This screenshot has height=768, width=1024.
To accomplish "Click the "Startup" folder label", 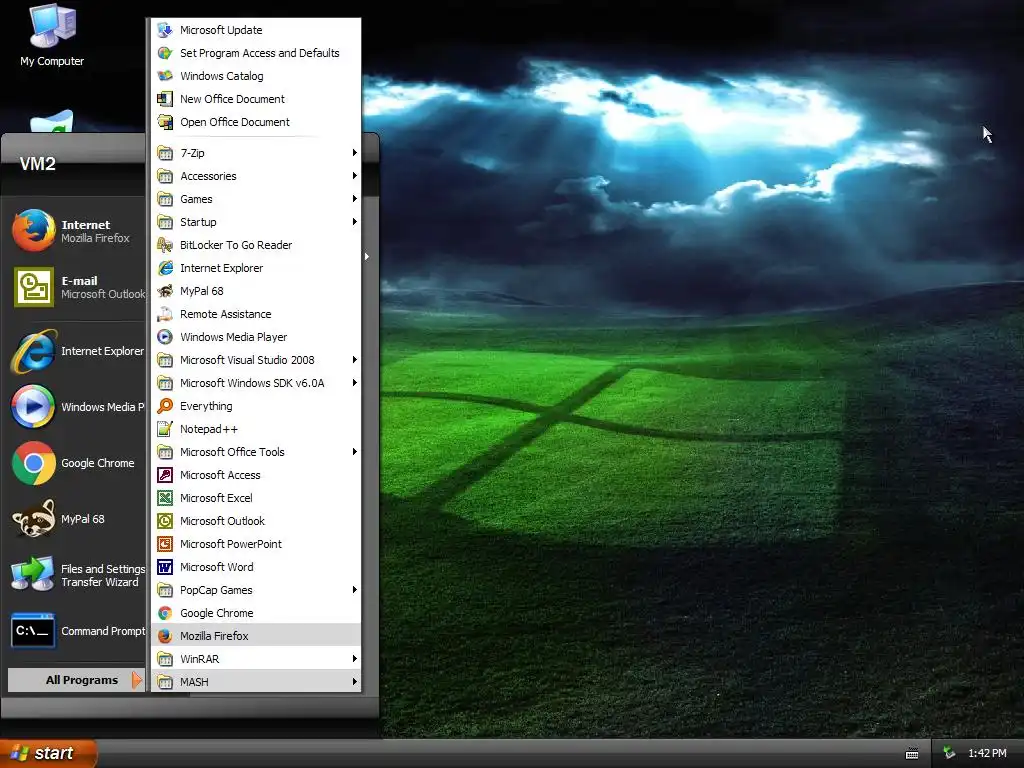I will 198,222.
